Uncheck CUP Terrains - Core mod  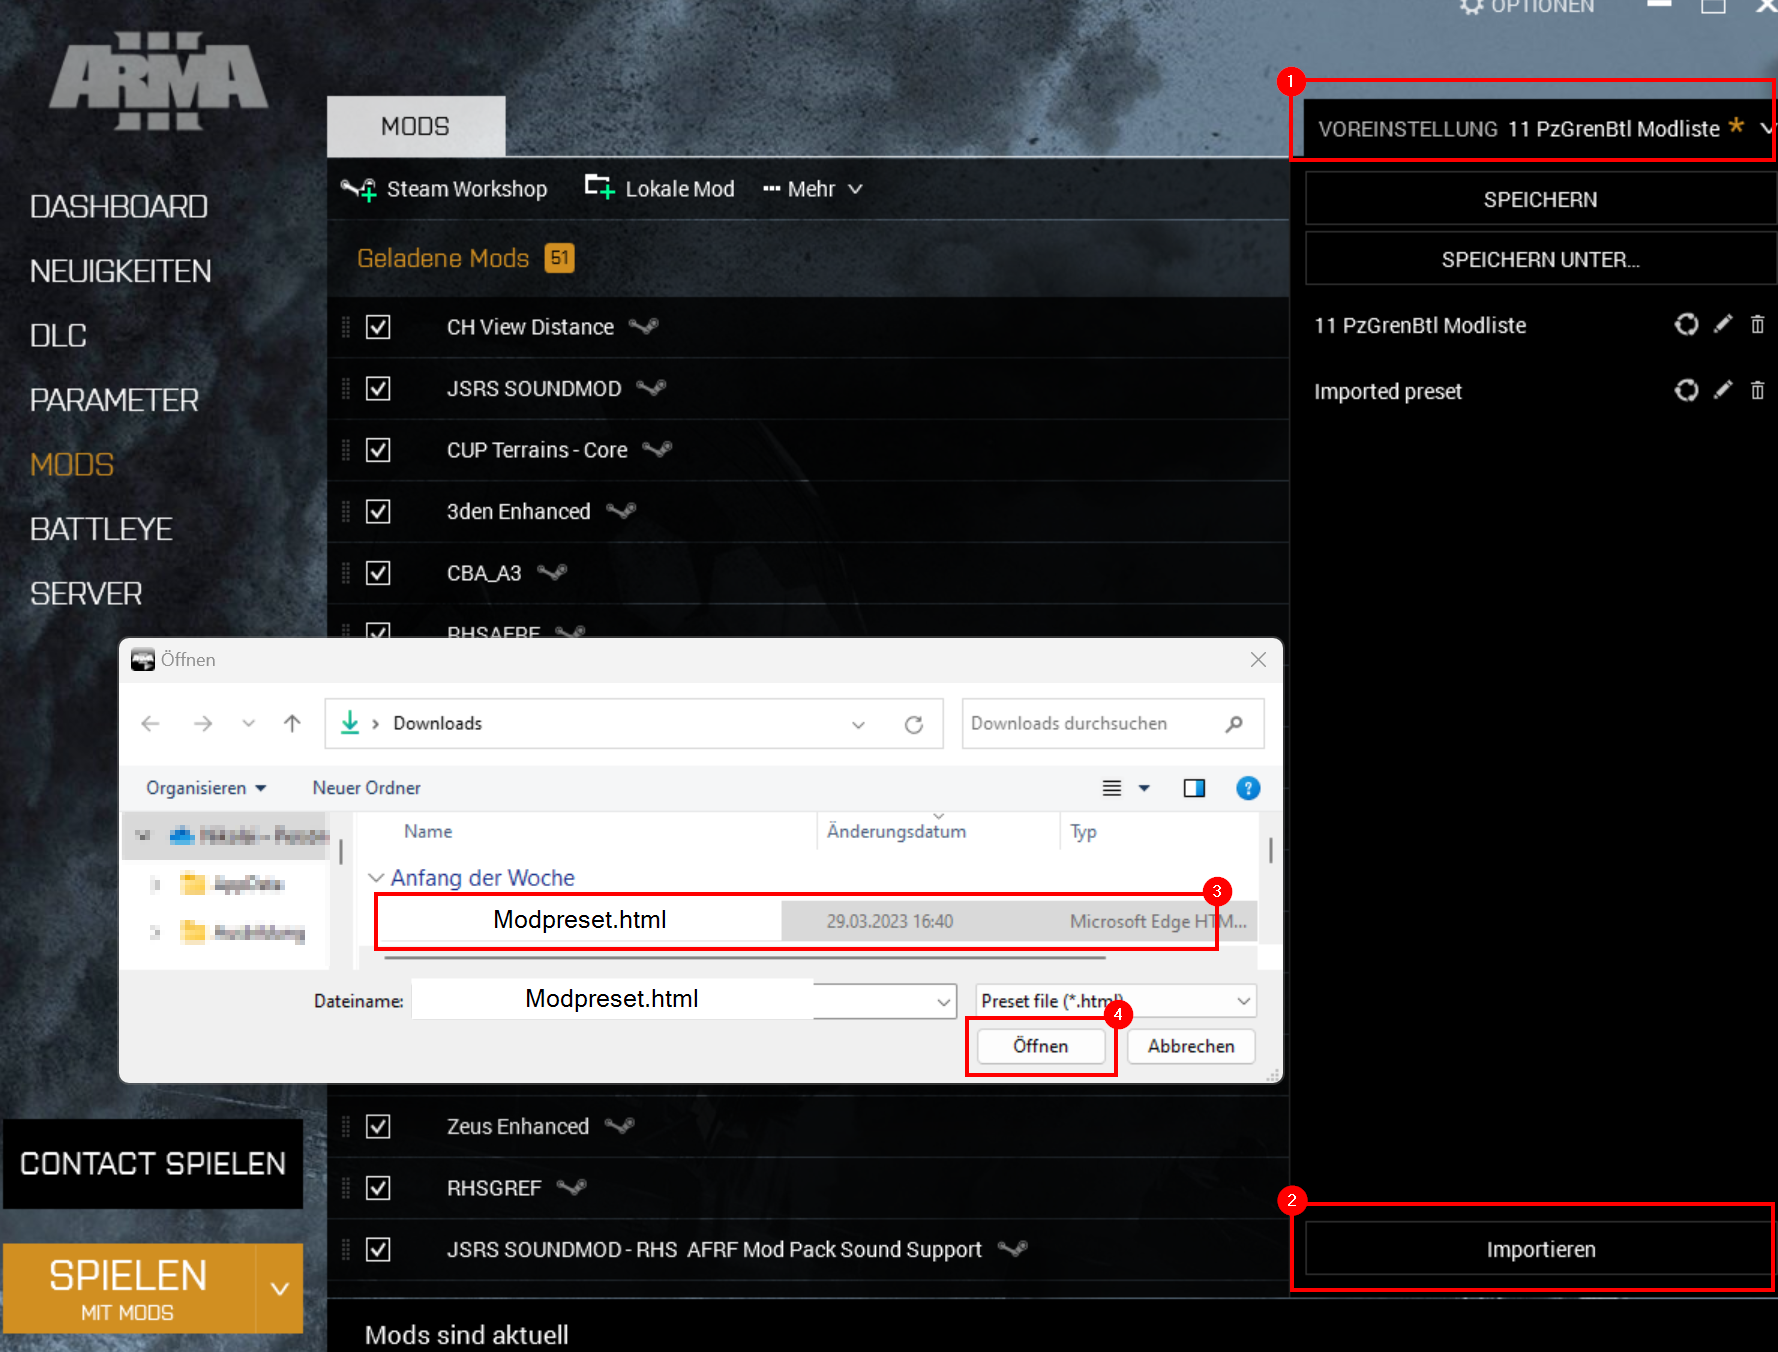point(378,450)
